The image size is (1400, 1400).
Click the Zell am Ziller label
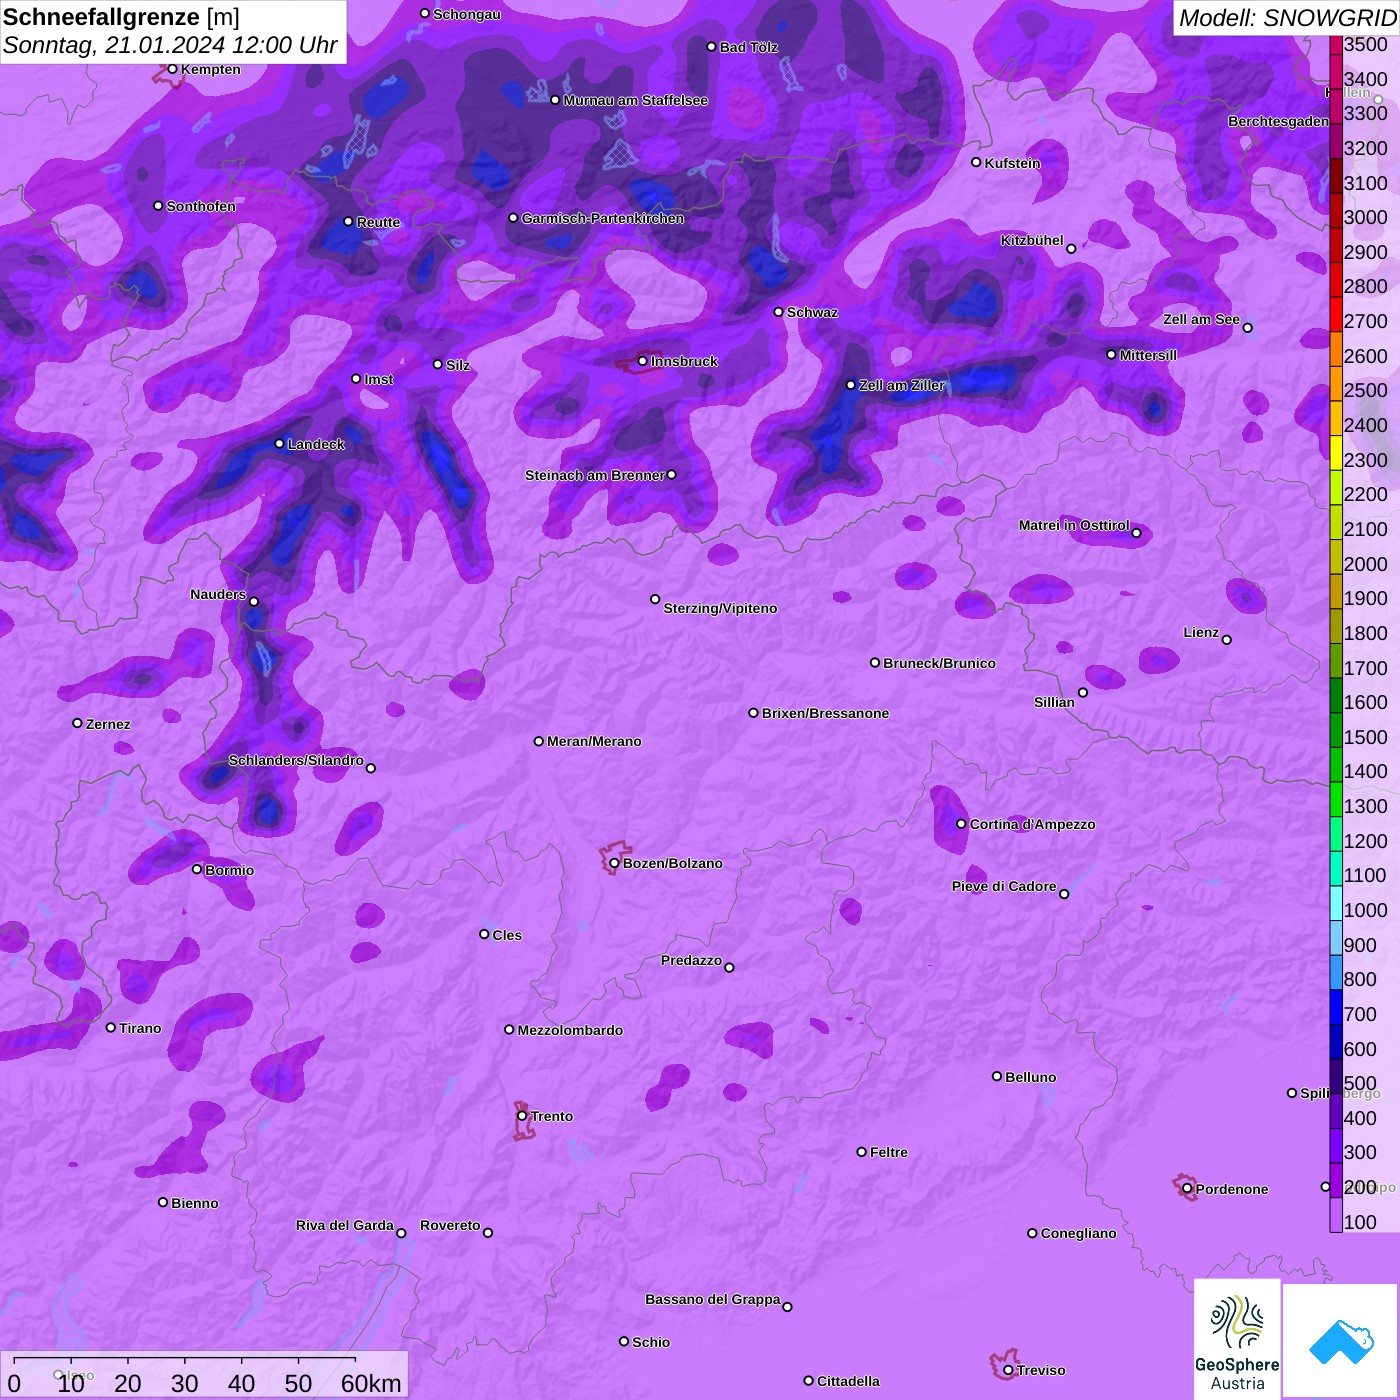pyautogui.click(x=901, y=385)
